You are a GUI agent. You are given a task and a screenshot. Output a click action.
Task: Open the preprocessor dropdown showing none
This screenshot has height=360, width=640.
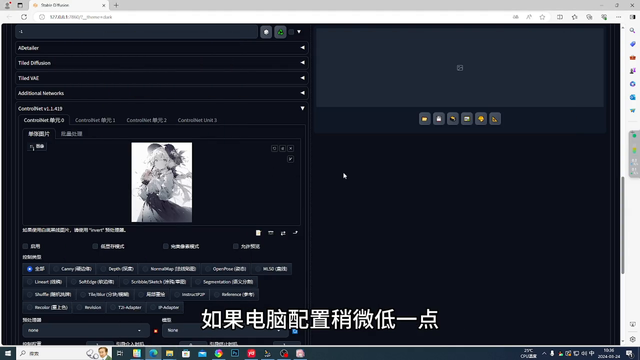tap(85, 330)
